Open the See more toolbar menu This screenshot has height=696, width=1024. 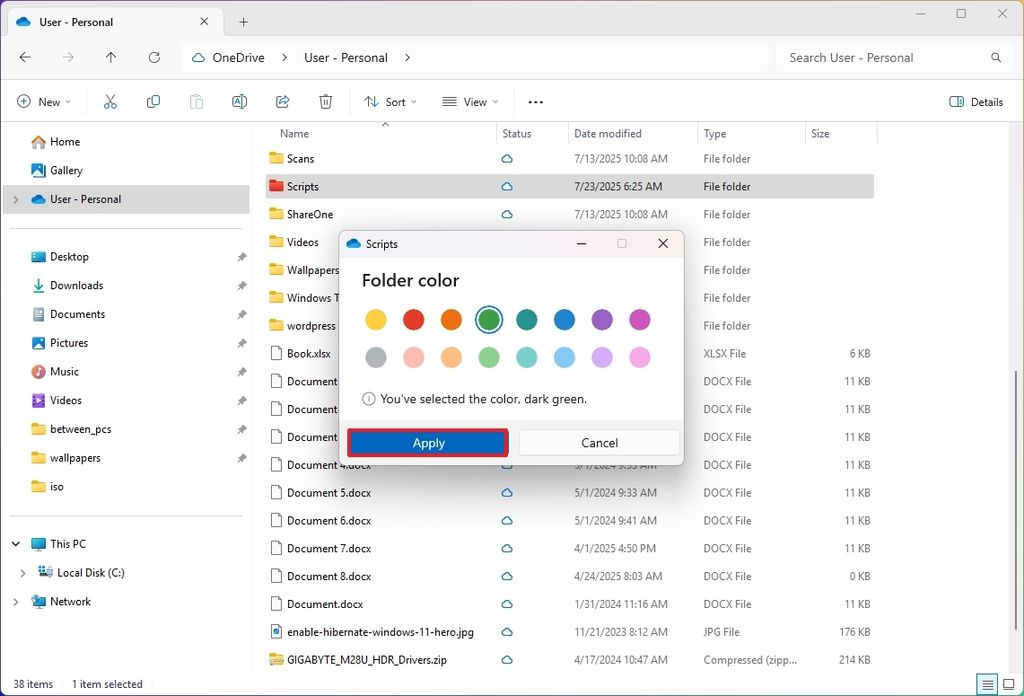[535, 101]
